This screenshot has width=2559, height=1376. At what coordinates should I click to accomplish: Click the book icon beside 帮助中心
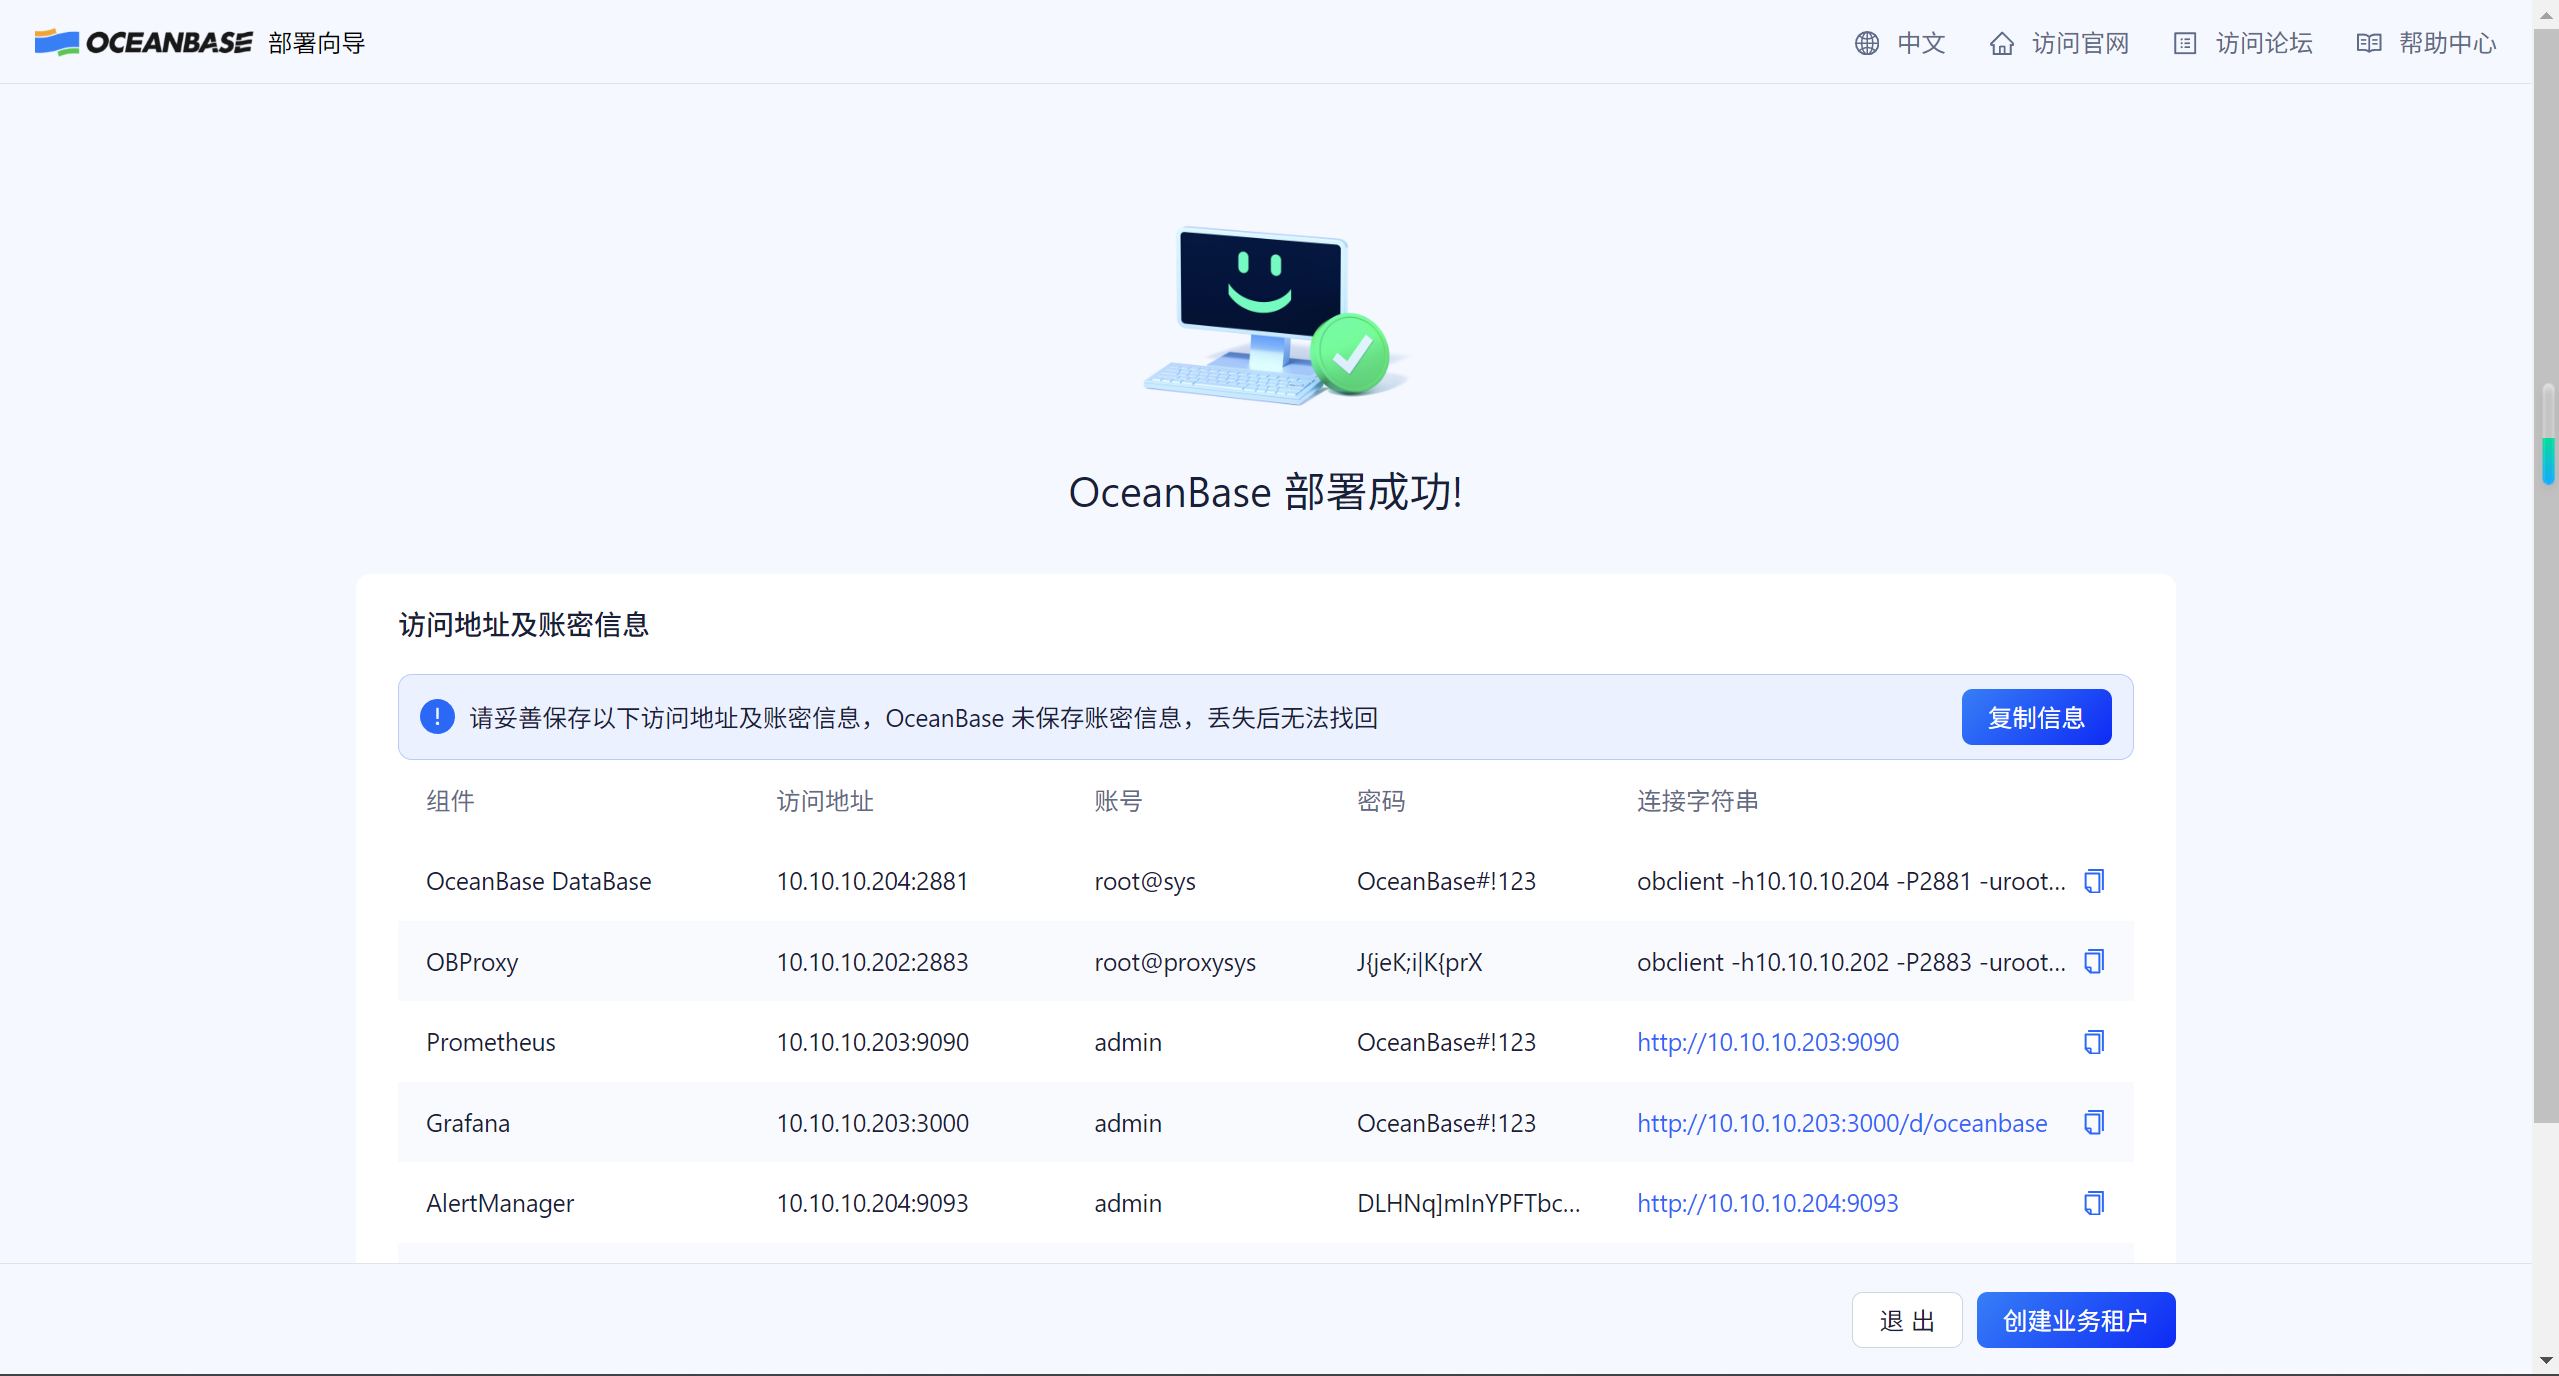pyautogui.click(x=2368, y=43)
